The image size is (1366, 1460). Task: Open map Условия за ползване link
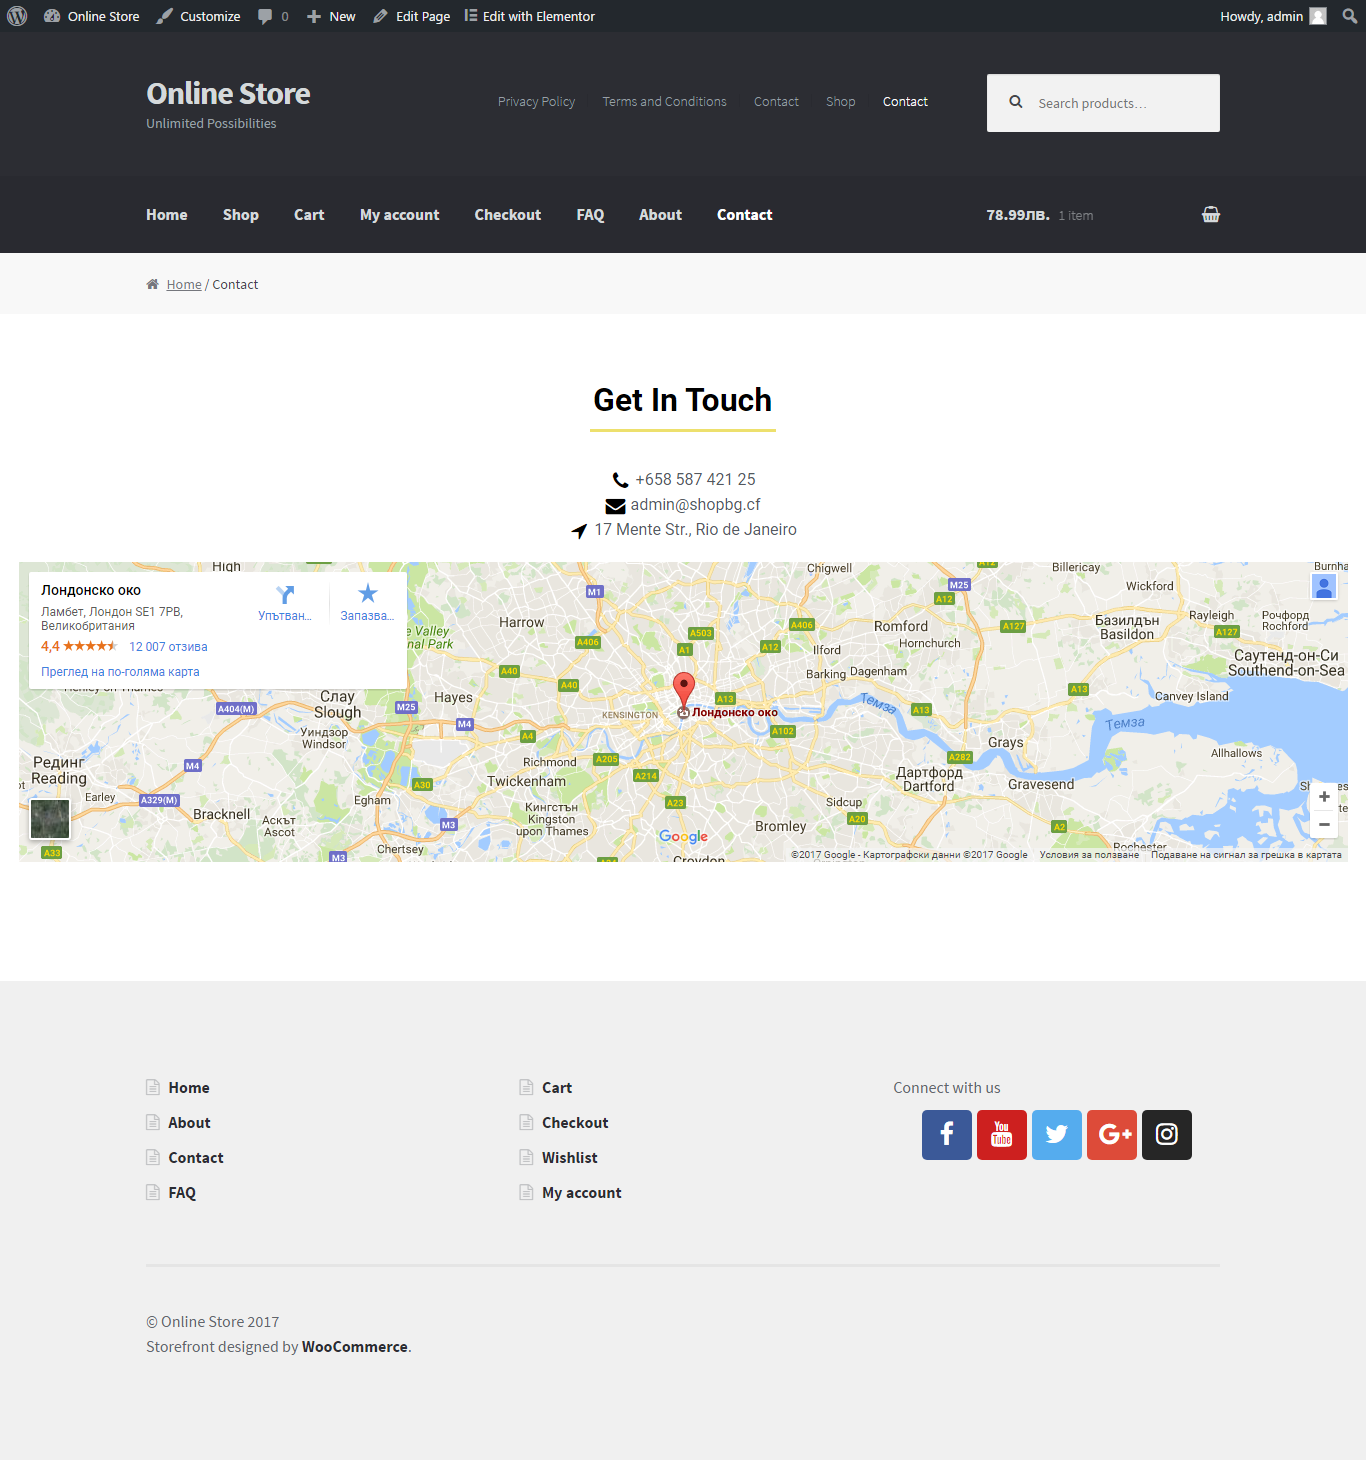coord(1089,855)
